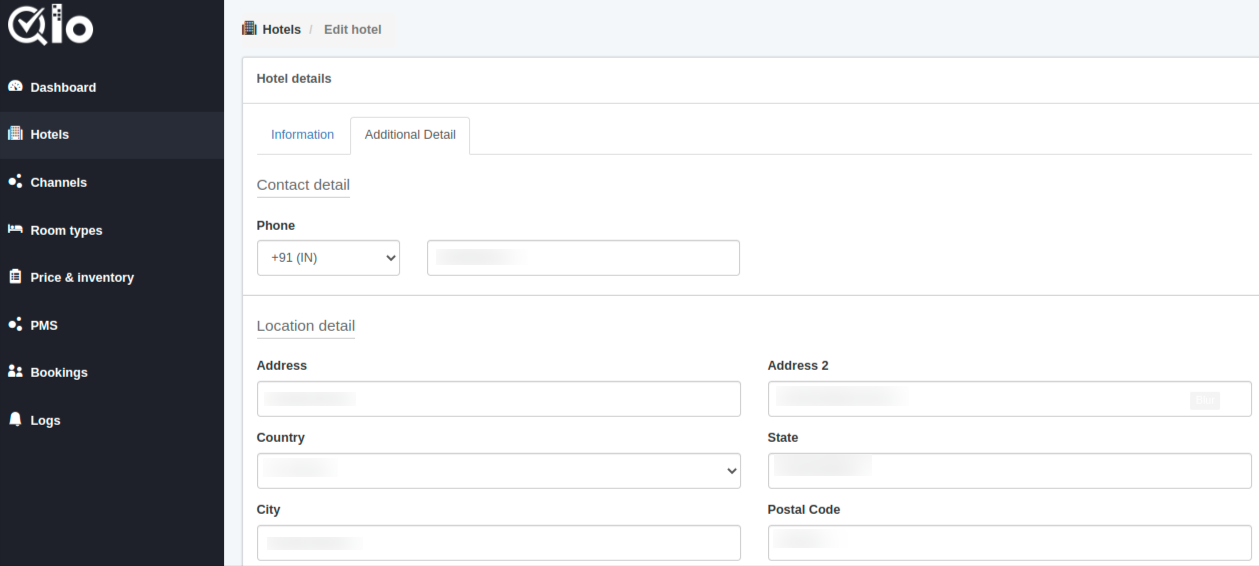Go to Bookings page
The height and width of the screenshot is (566, 1259).
pos(112,372)
